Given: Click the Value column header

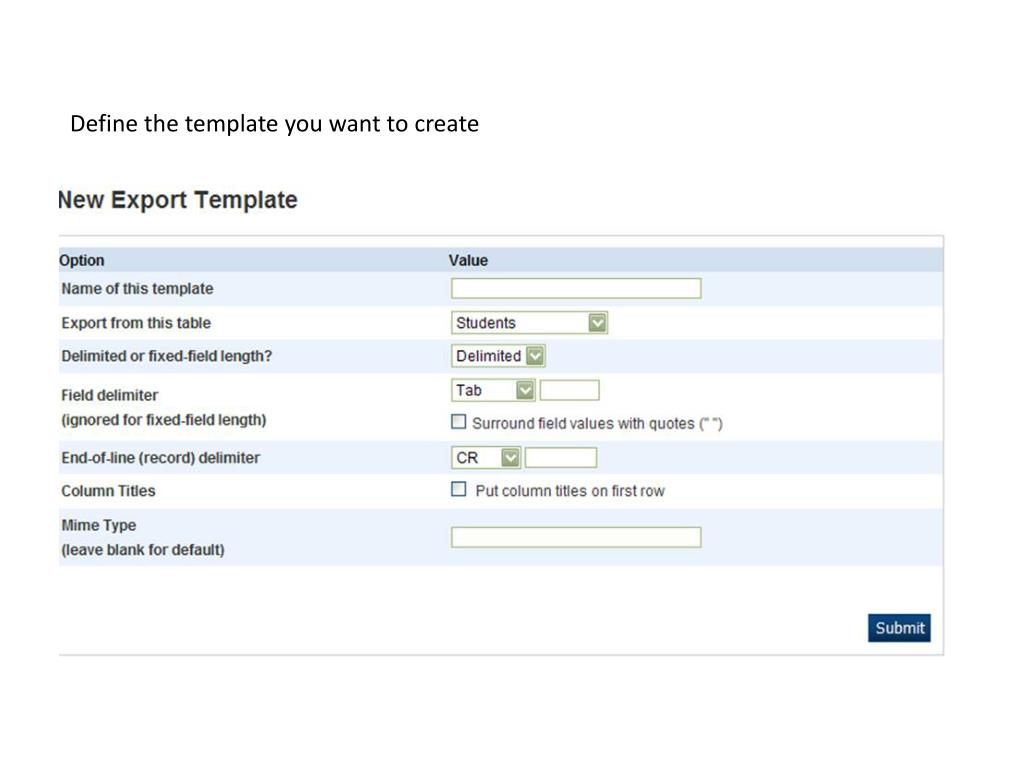Looking at the screenshot, I should click(x=468, y=260).
